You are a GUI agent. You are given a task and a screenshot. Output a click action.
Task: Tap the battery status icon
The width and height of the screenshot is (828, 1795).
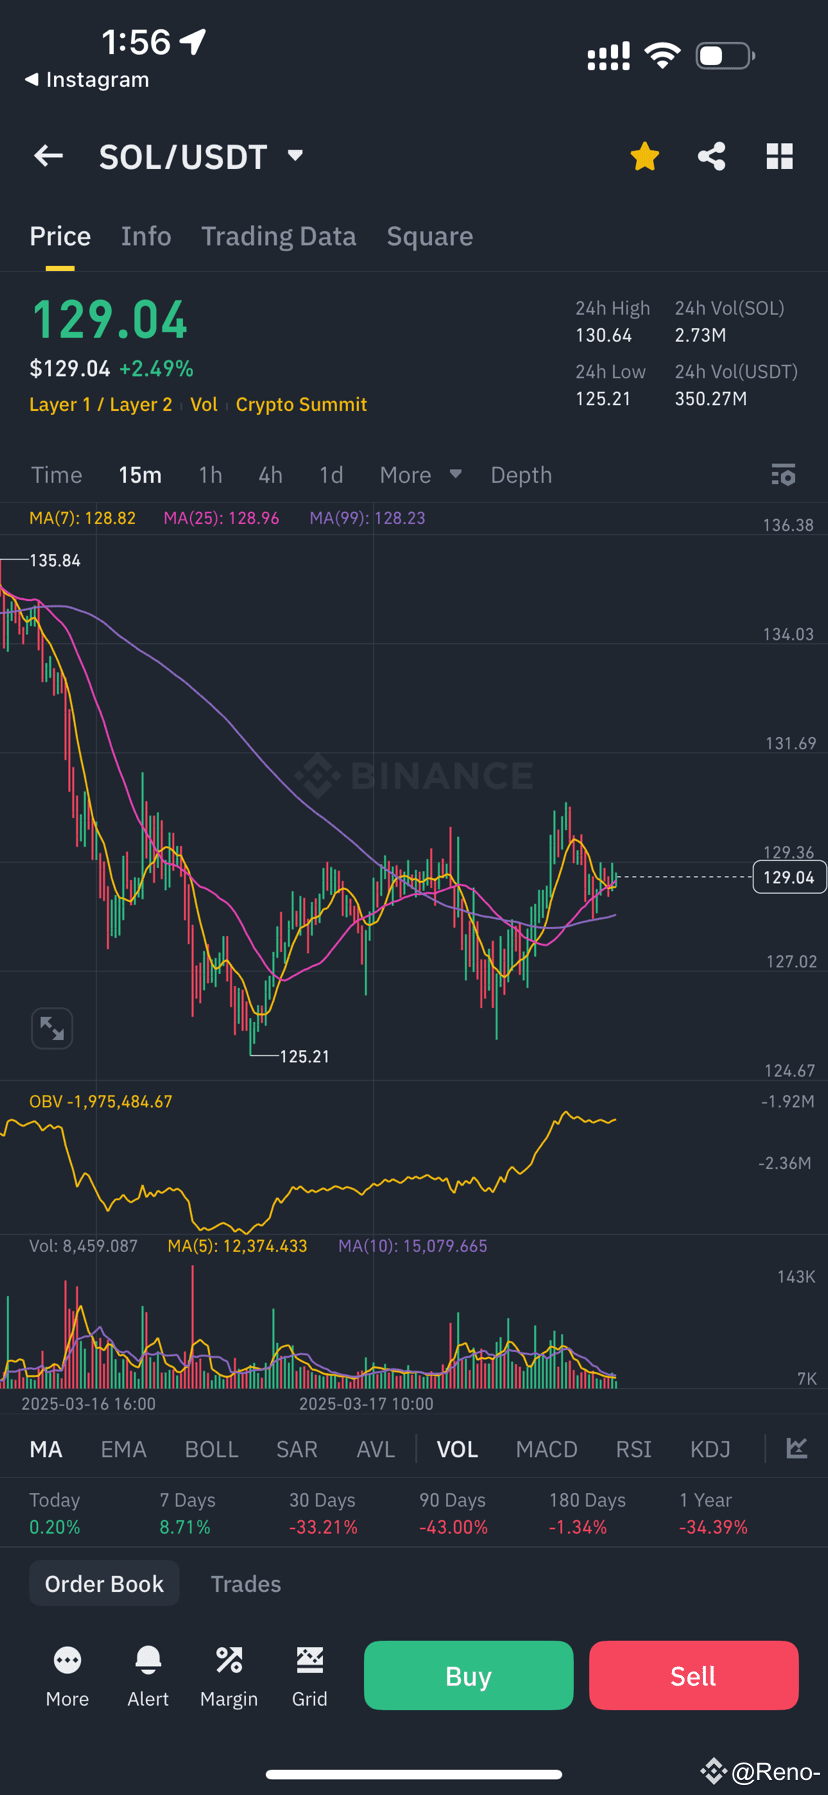pyautogui.click(x=726, y=56)
